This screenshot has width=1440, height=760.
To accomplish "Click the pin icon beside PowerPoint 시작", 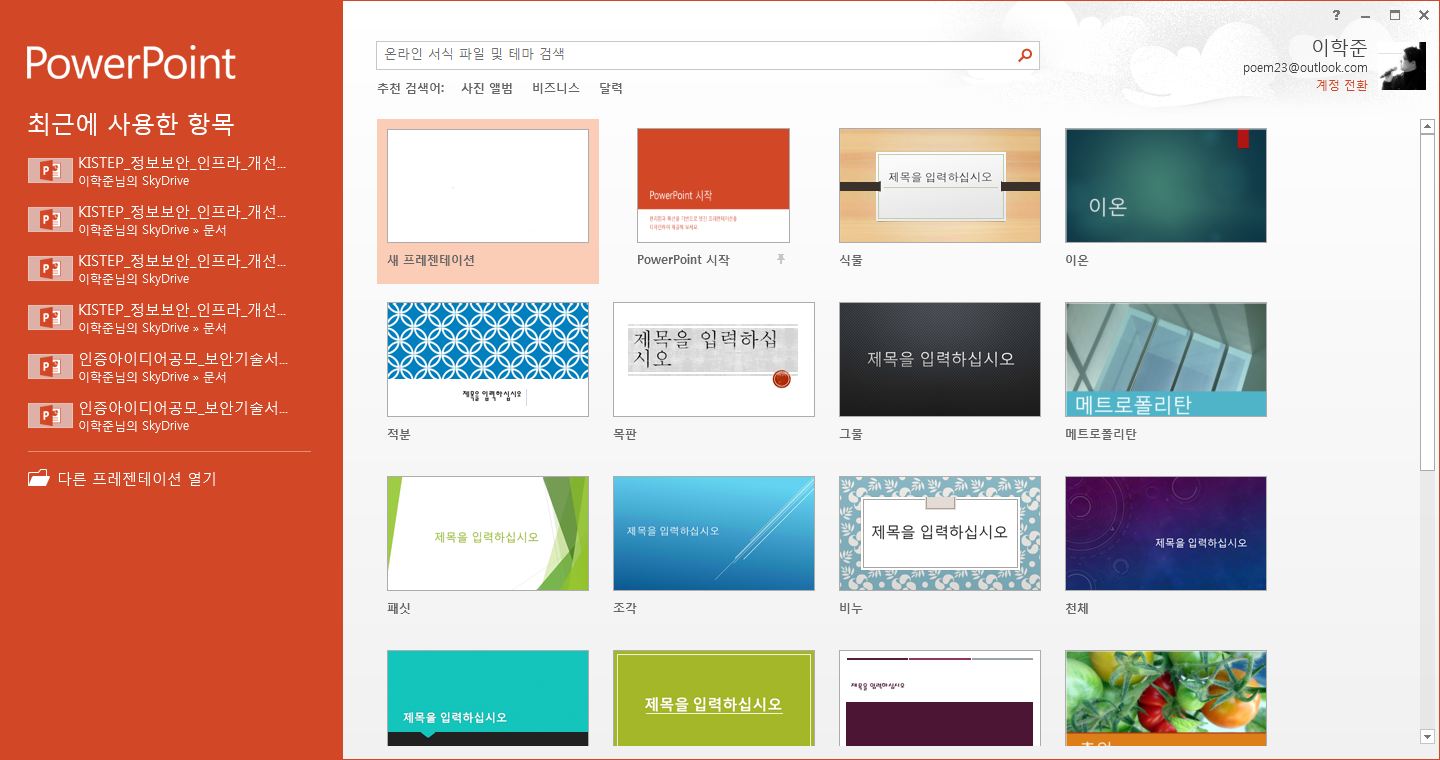I will pyautogui.click(x=781, y=259).
